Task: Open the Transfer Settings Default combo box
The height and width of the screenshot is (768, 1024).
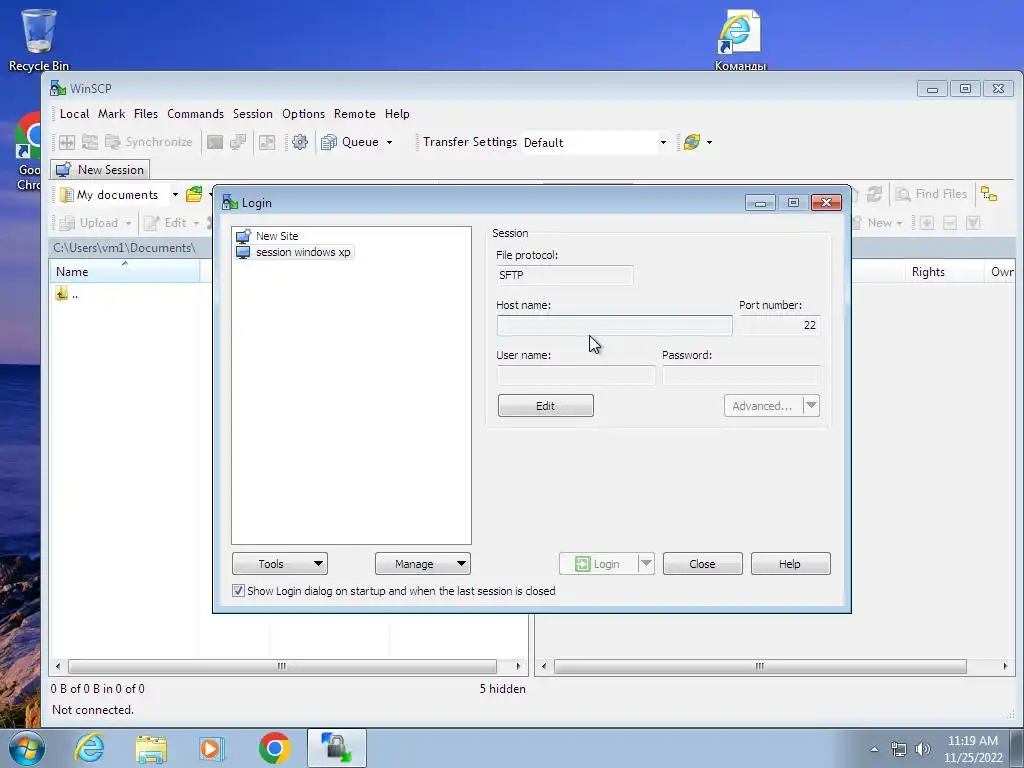Action: tap(595, 142)
